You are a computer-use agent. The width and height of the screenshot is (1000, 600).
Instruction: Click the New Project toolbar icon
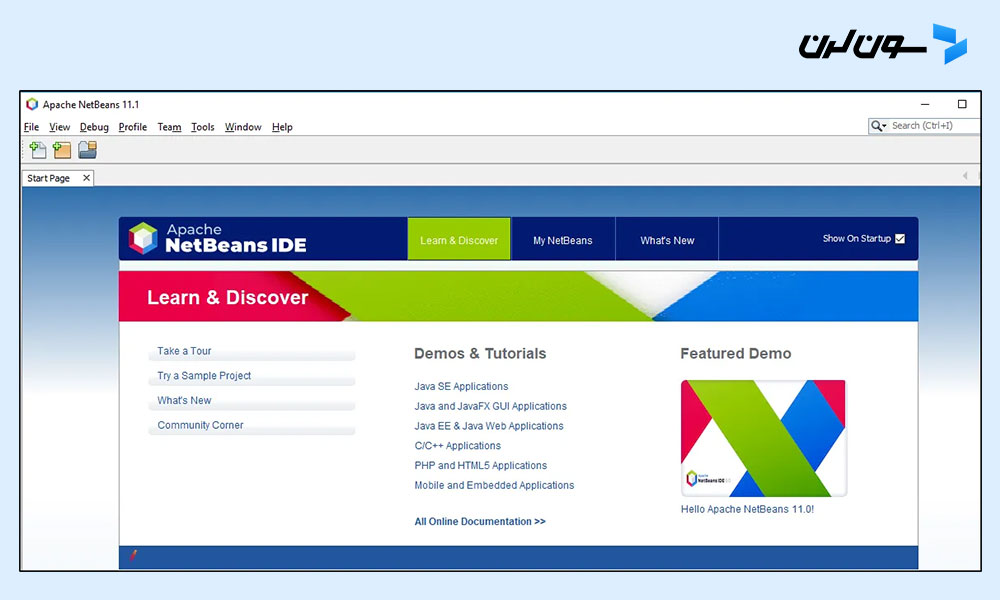click(62, 149)
